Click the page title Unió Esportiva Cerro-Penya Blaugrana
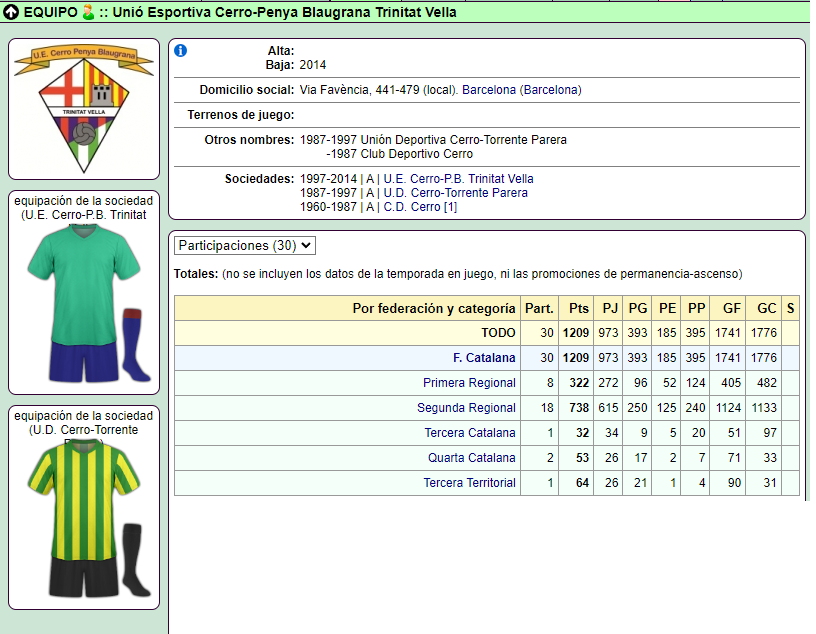The width and height of the screenshot is (816, 634). [x=285, y=12]
